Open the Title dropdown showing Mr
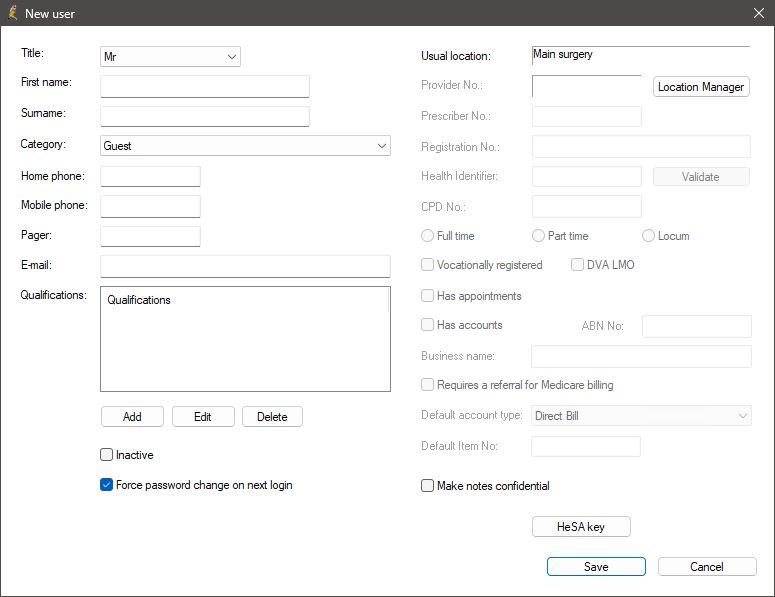The height and width of the screenshot is (597, 775). pyautogui.click(x=170, y=57)
